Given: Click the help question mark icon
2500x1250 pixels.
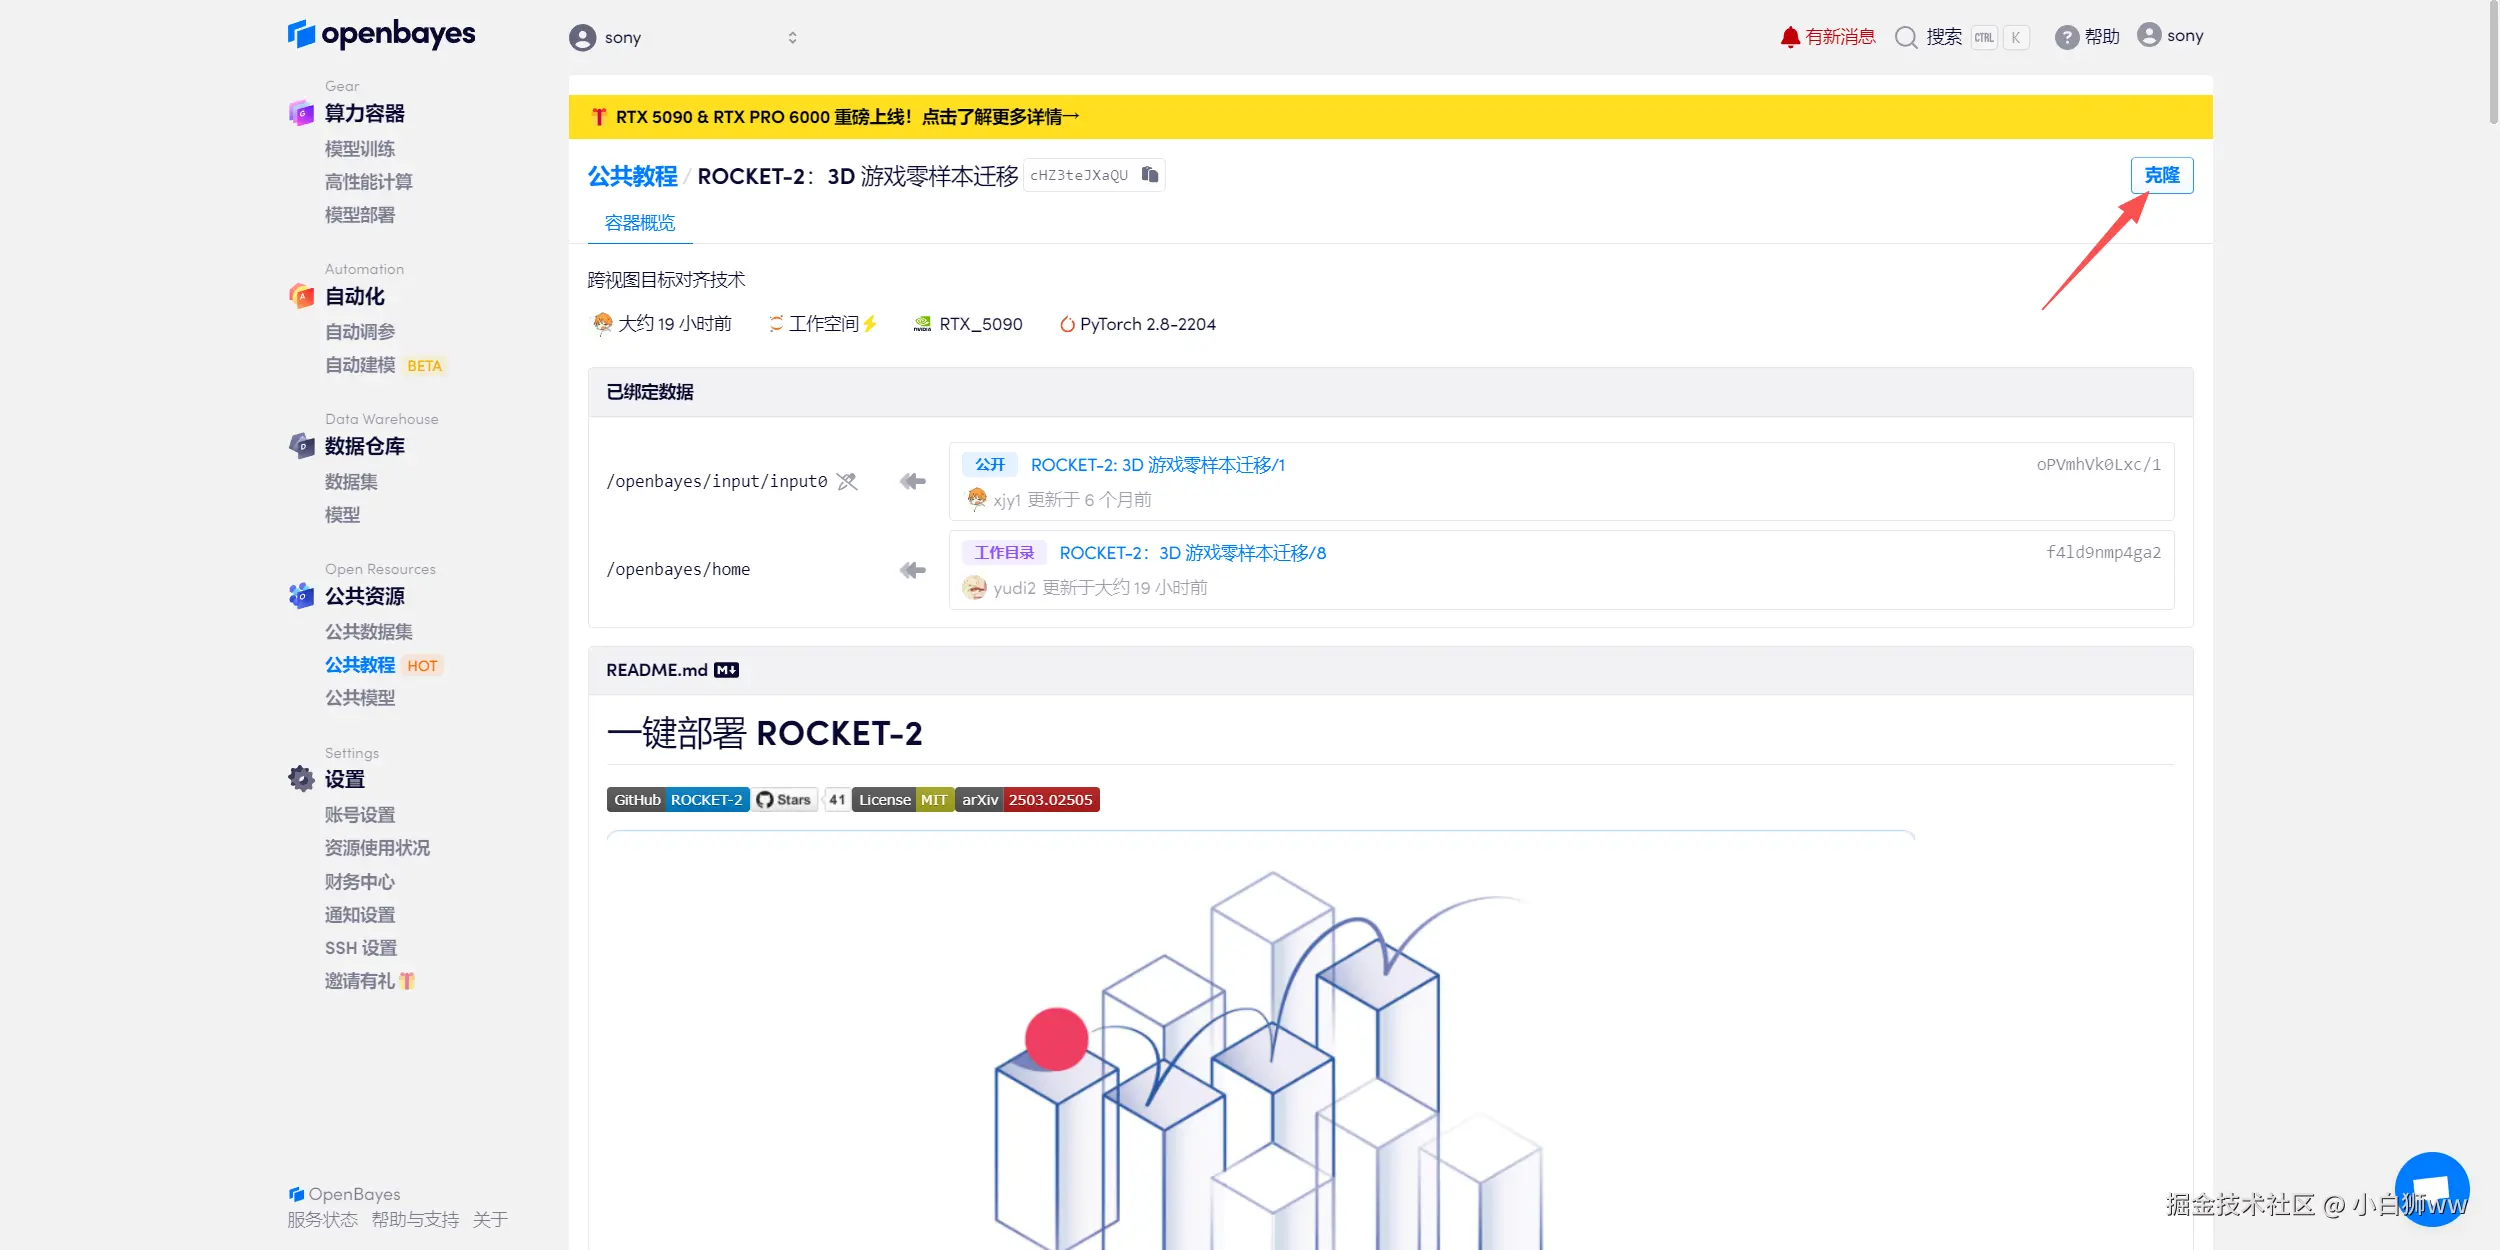Looking at the screenshot, I should point(2066,37).
